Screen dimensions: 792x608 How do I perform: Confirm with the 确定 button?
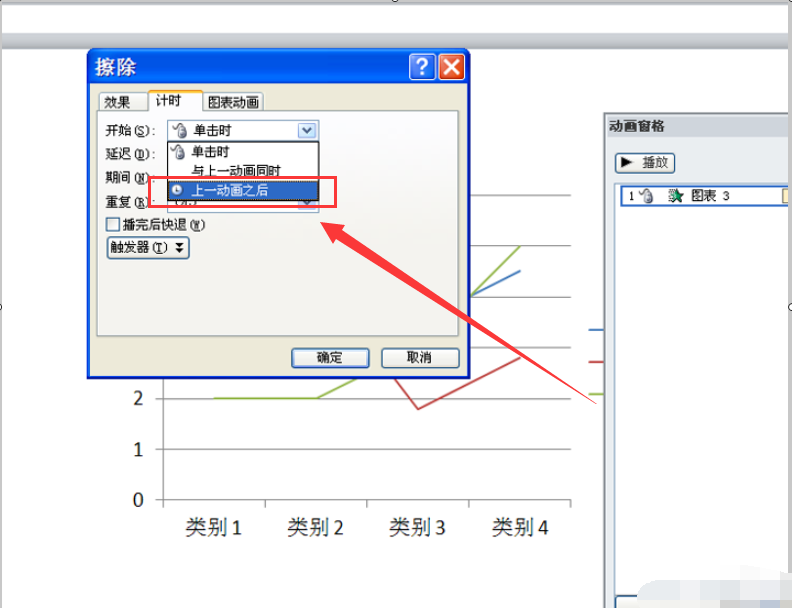330,358
